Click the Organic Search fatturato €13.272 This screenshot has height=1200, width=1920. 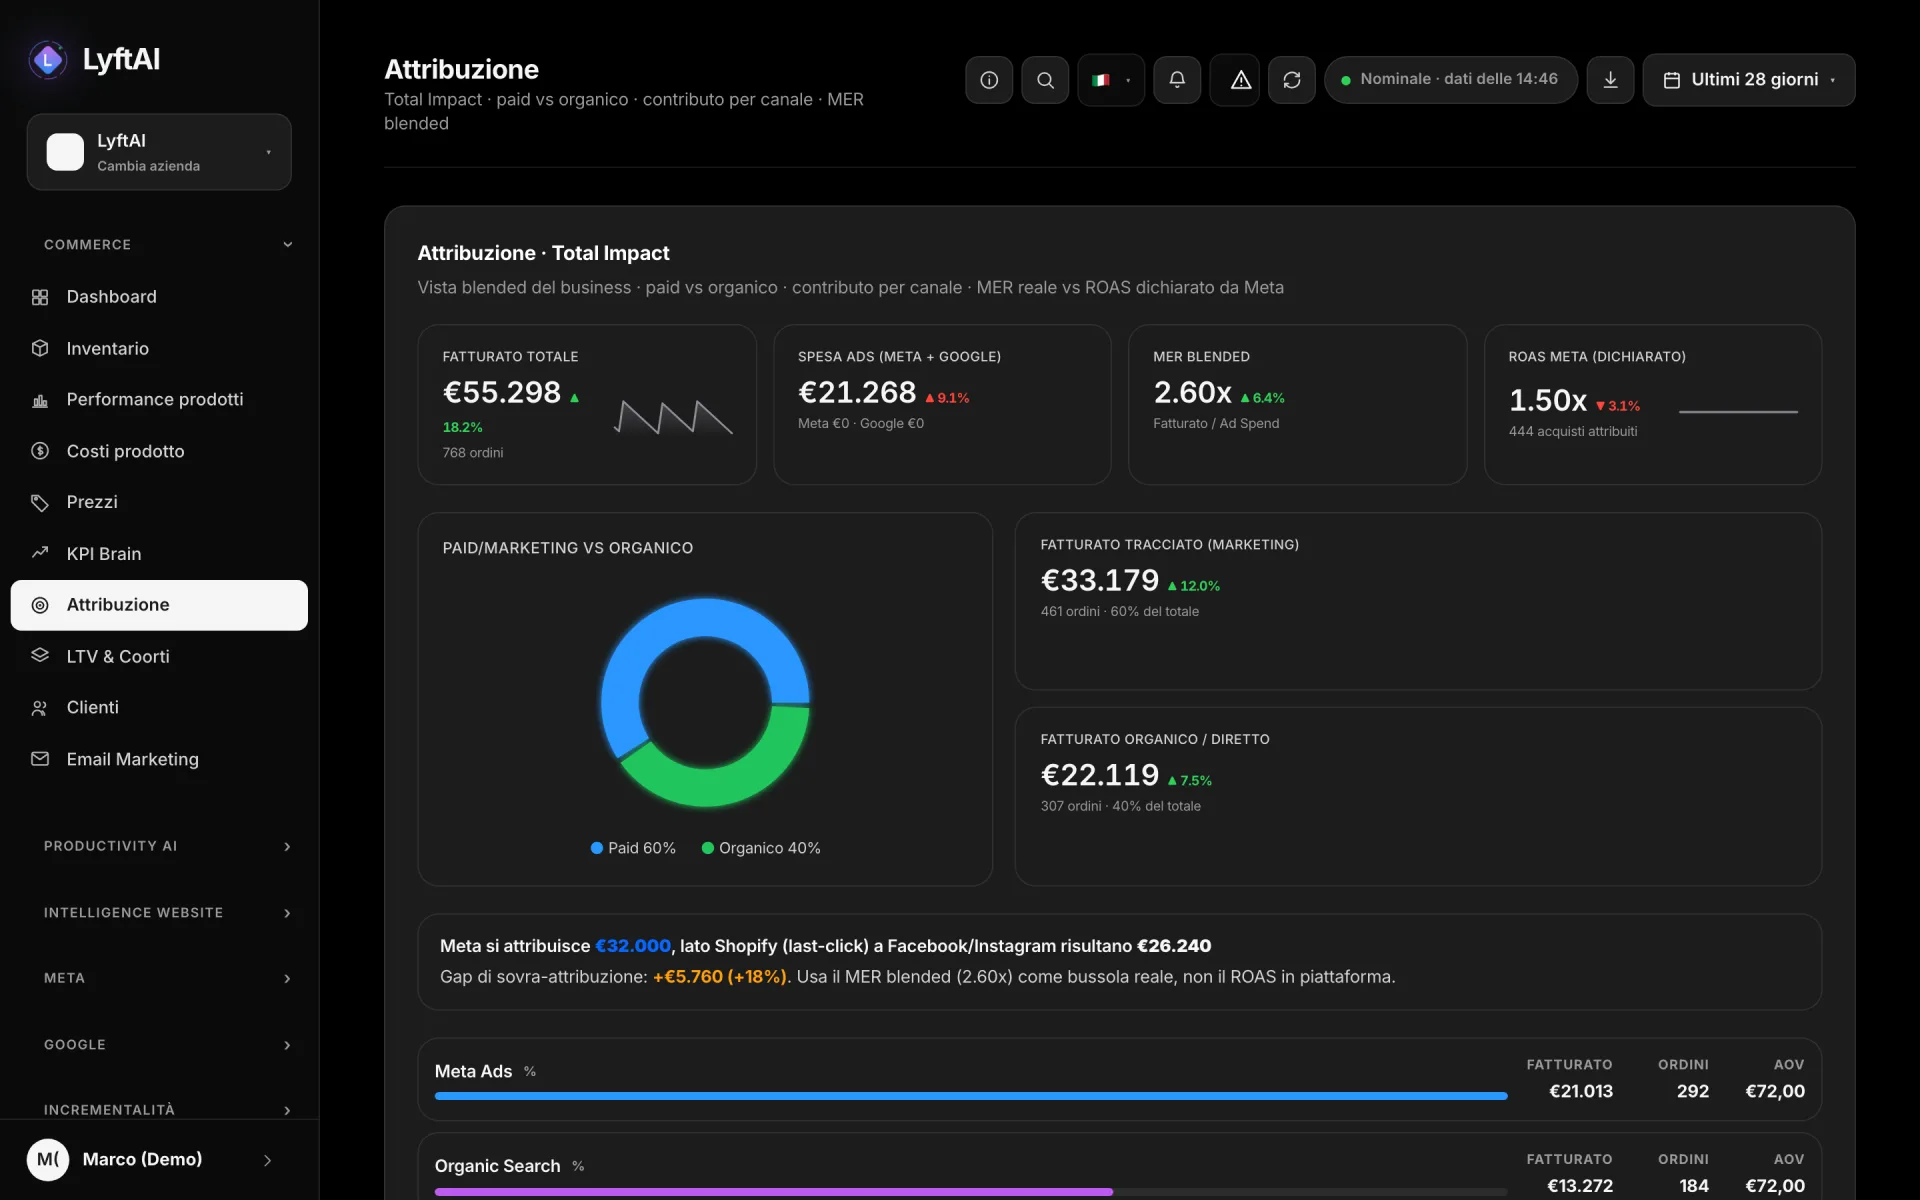tap(1580, 1186)
